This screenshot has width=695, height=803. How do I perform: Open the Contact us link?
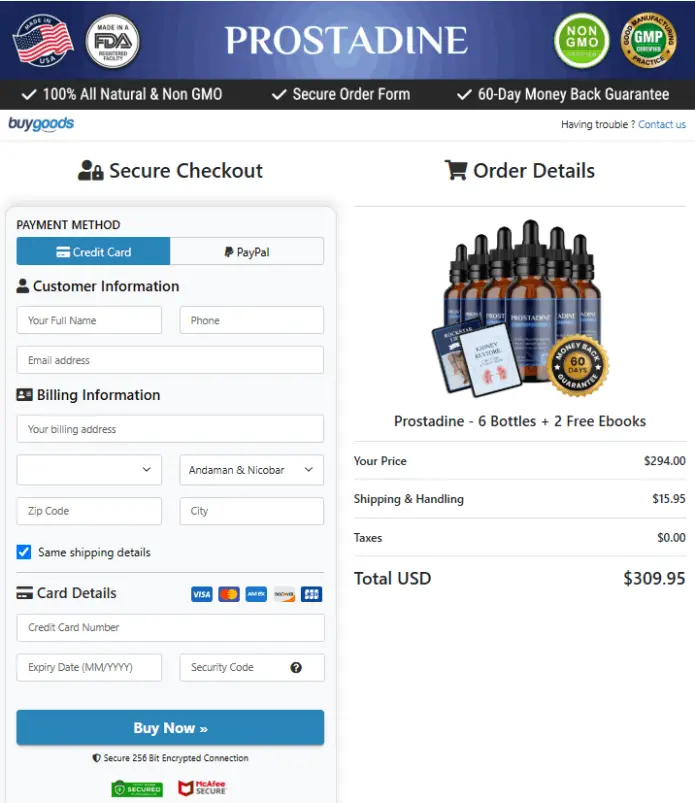662,124
